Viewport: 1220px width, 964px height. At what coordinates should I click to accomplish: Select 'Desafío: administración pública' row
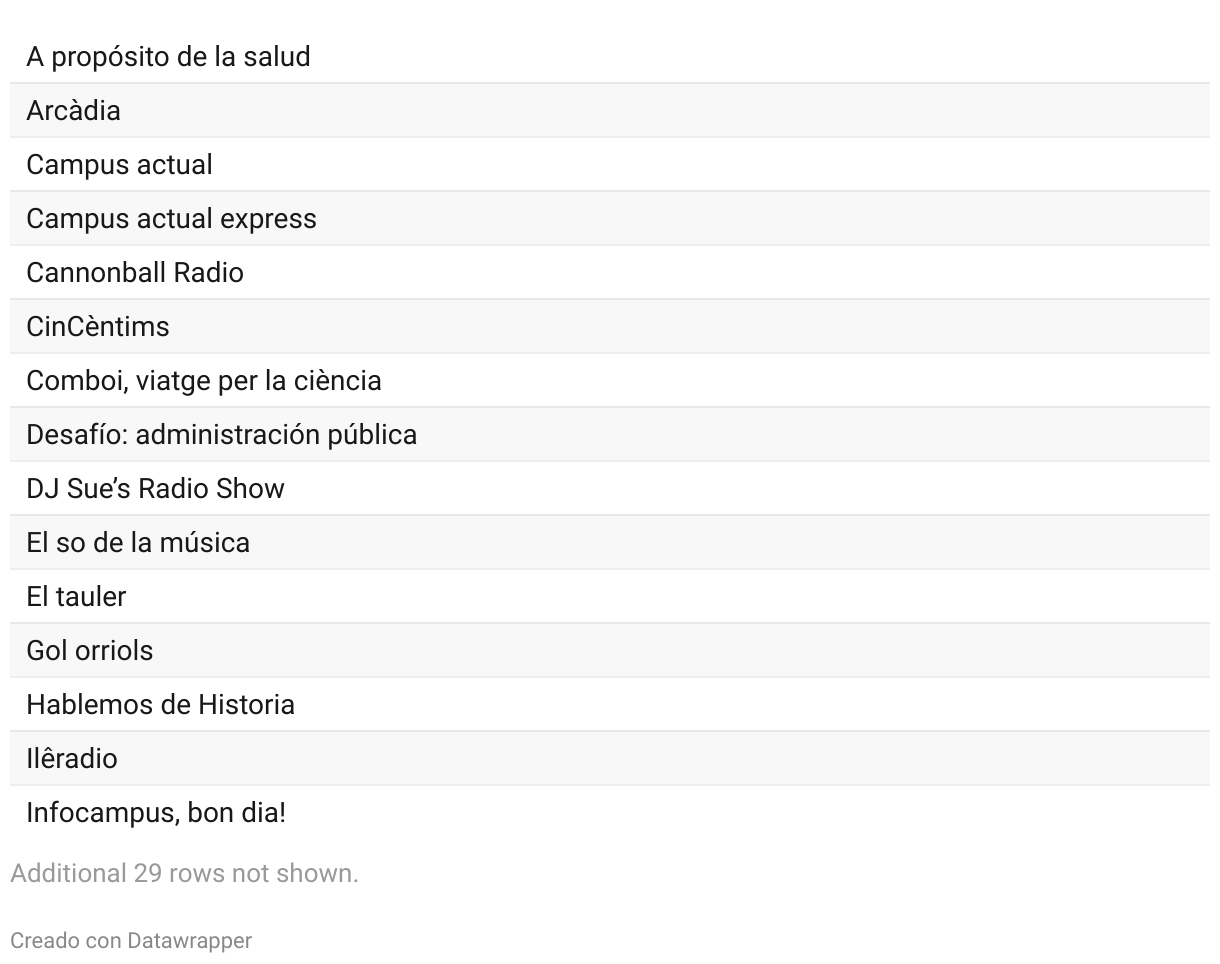coord(221,435)
